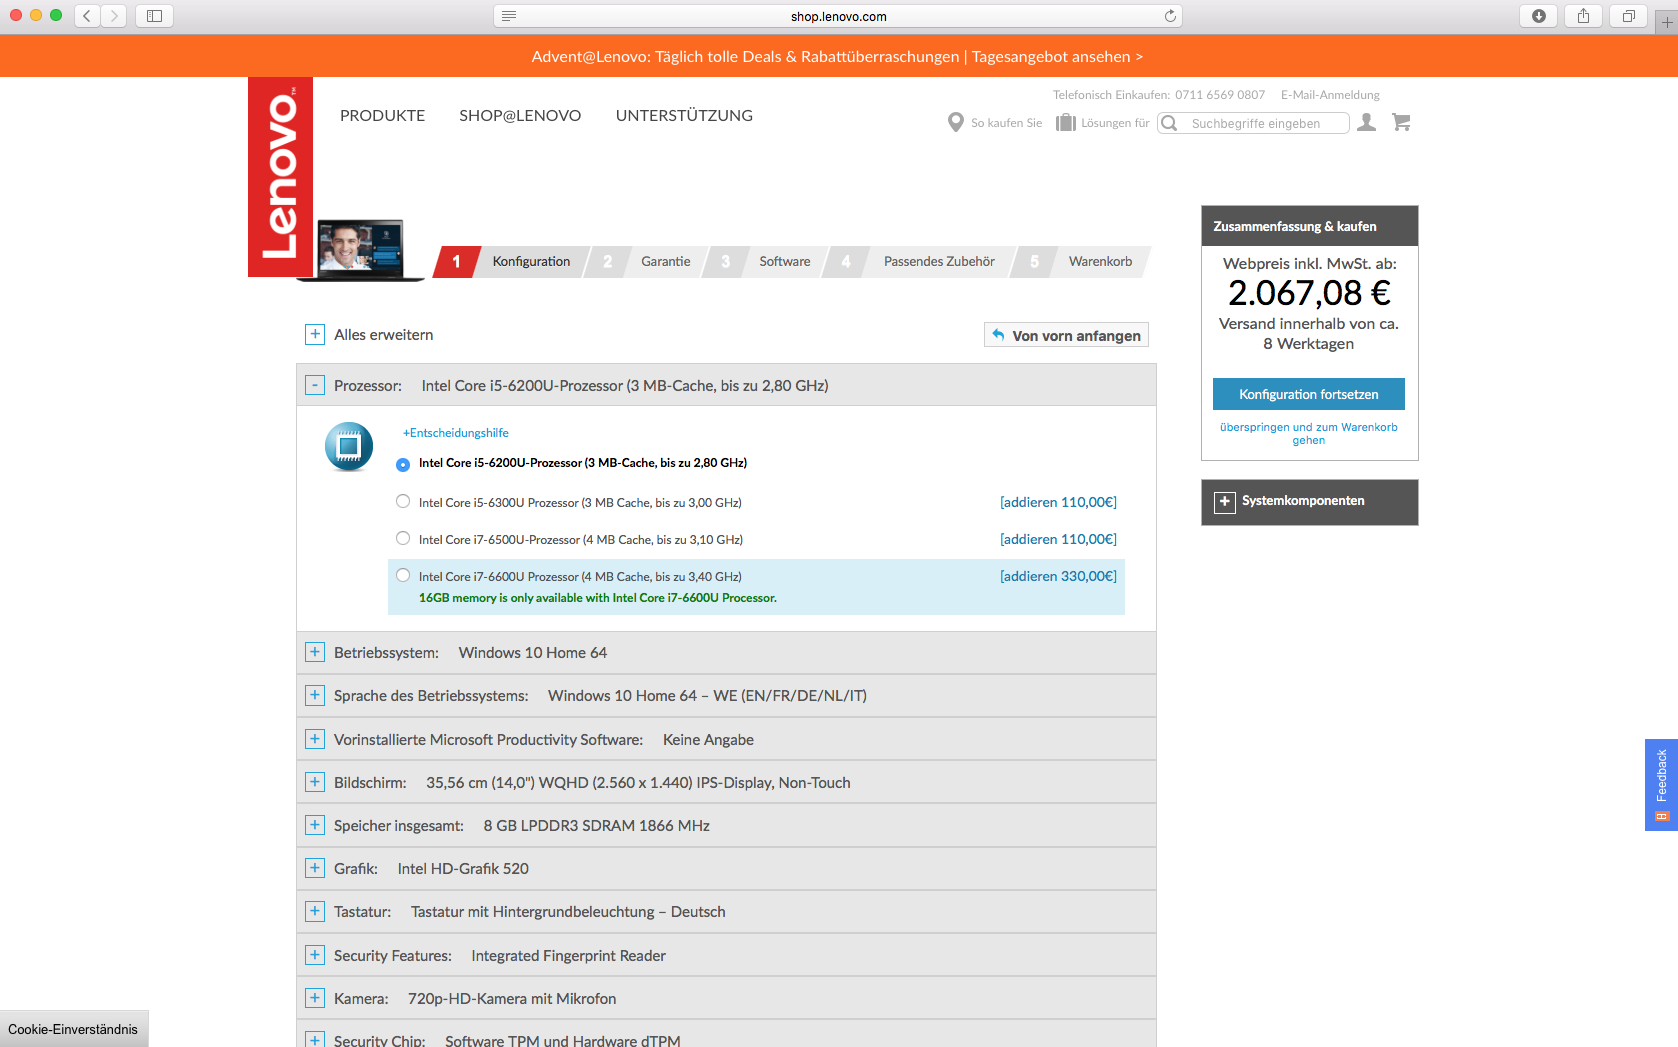
Task: Expand all sections with Alles erweitern
Action: tap(315, 334)
